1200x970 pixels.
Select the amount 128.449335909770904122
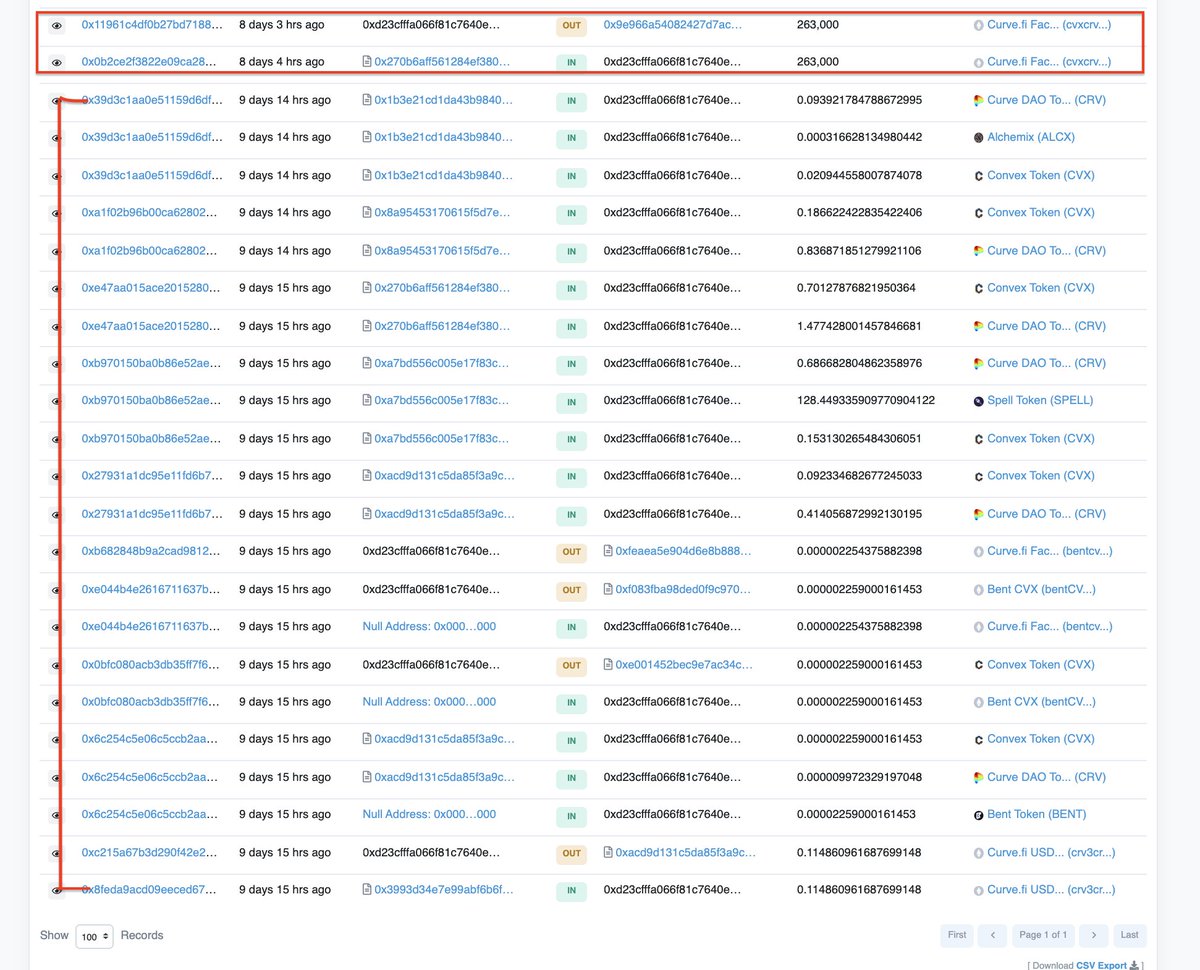pyautogui.click(x=866, y=401)
